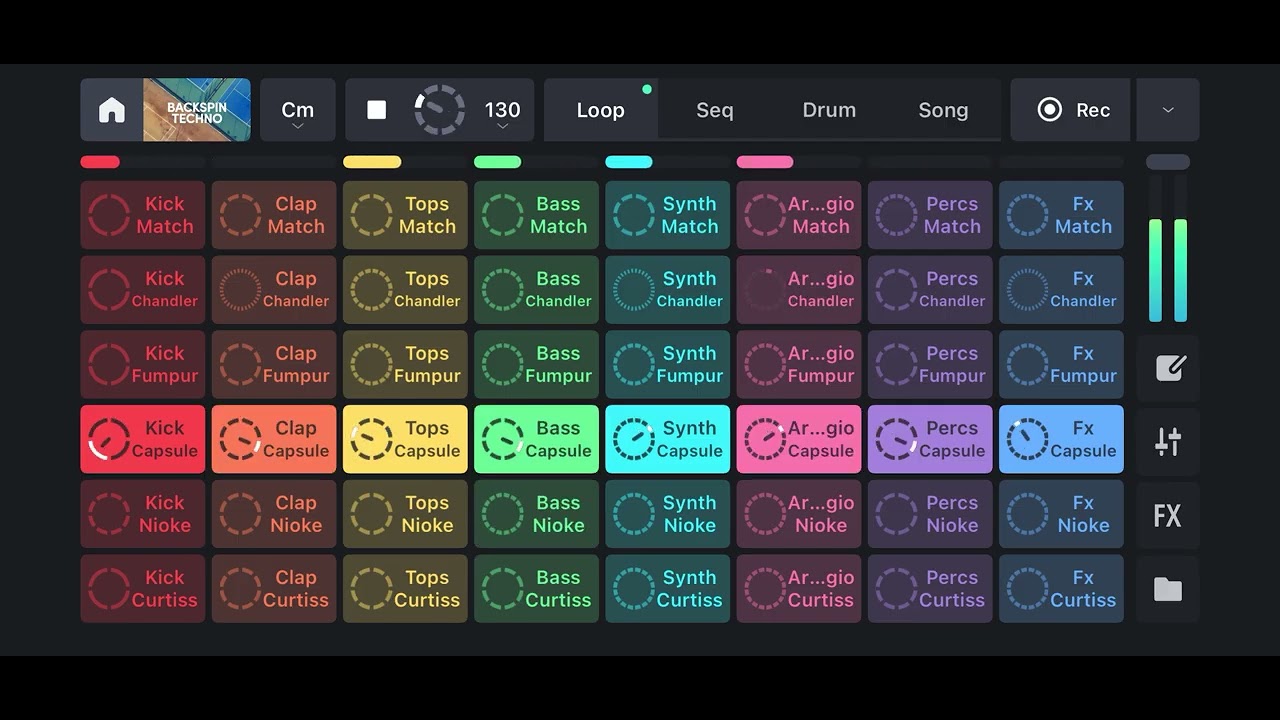Click the yellow Tops column indicator
1280x720 pixels.
point(372,162)
